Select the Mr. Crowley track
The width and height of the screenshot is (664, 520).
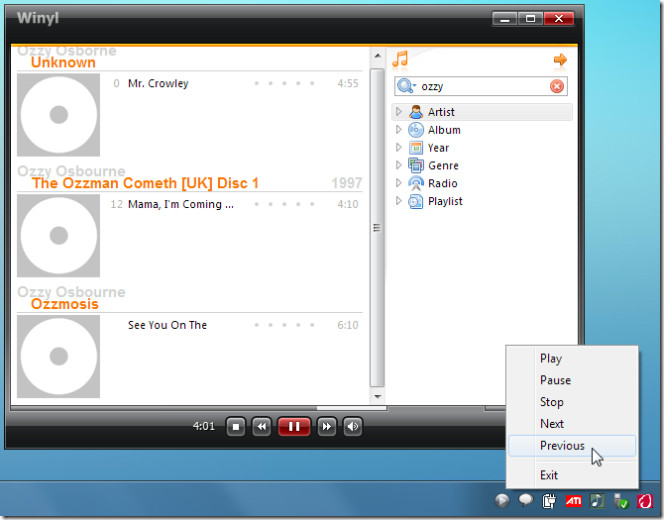[x=158, y=83]
